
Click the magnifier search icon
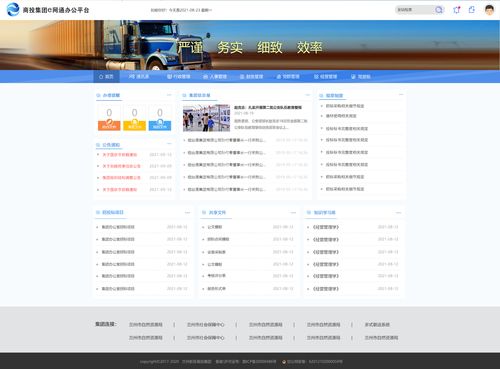click(x=439, y=10)
